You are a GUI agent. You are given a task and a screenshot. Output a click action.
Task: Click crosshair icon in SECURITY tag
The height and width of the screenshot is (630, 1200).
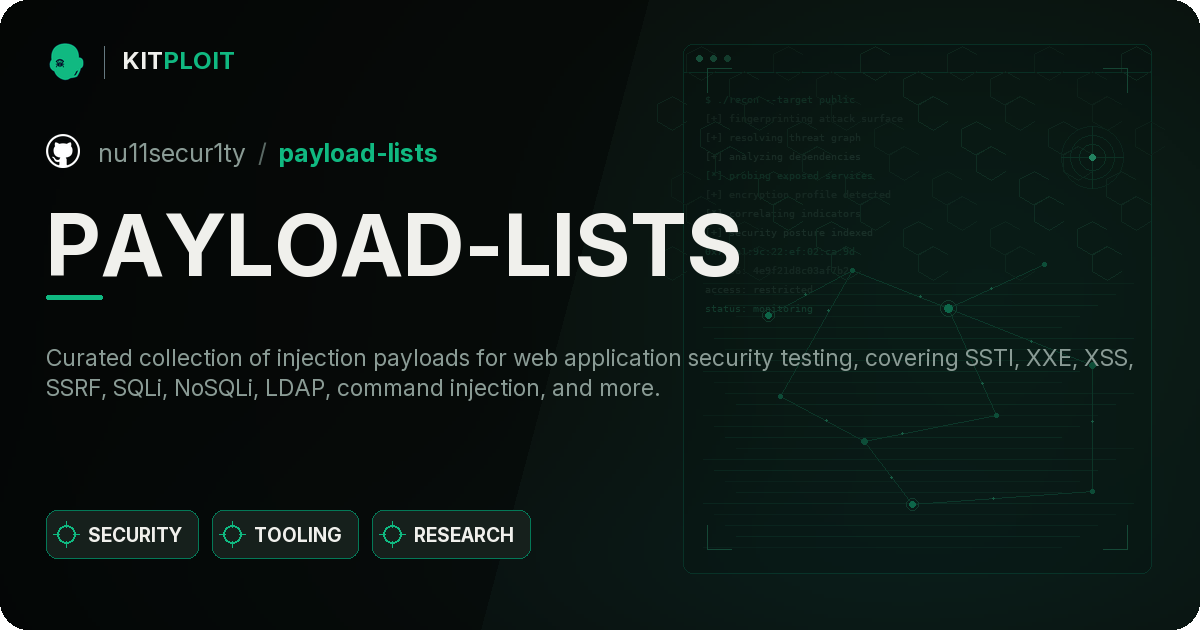click(67, 535)
